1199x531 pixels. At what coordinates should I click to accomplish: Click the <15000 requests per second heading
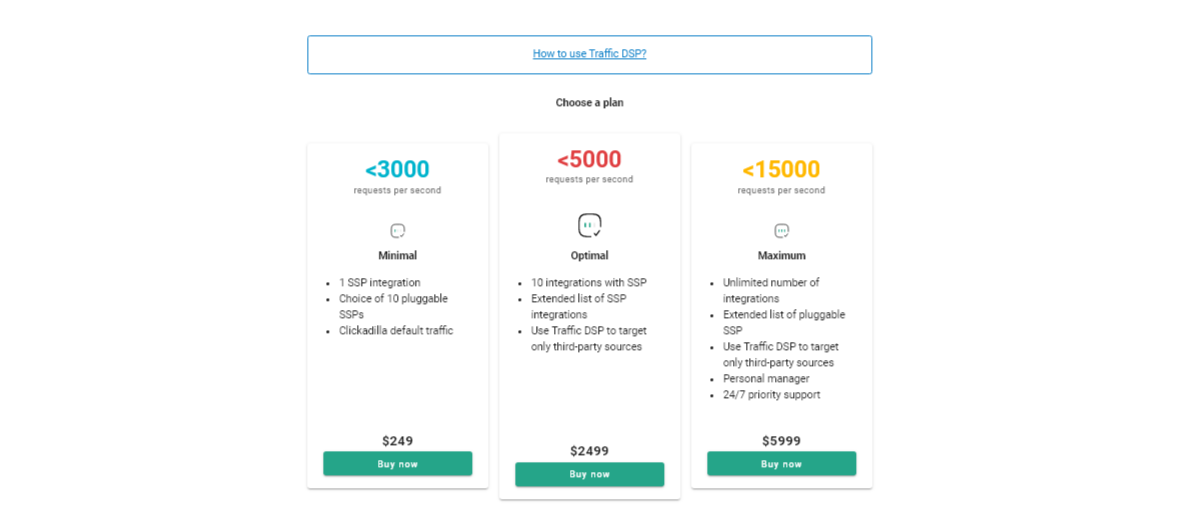(781, 170)
